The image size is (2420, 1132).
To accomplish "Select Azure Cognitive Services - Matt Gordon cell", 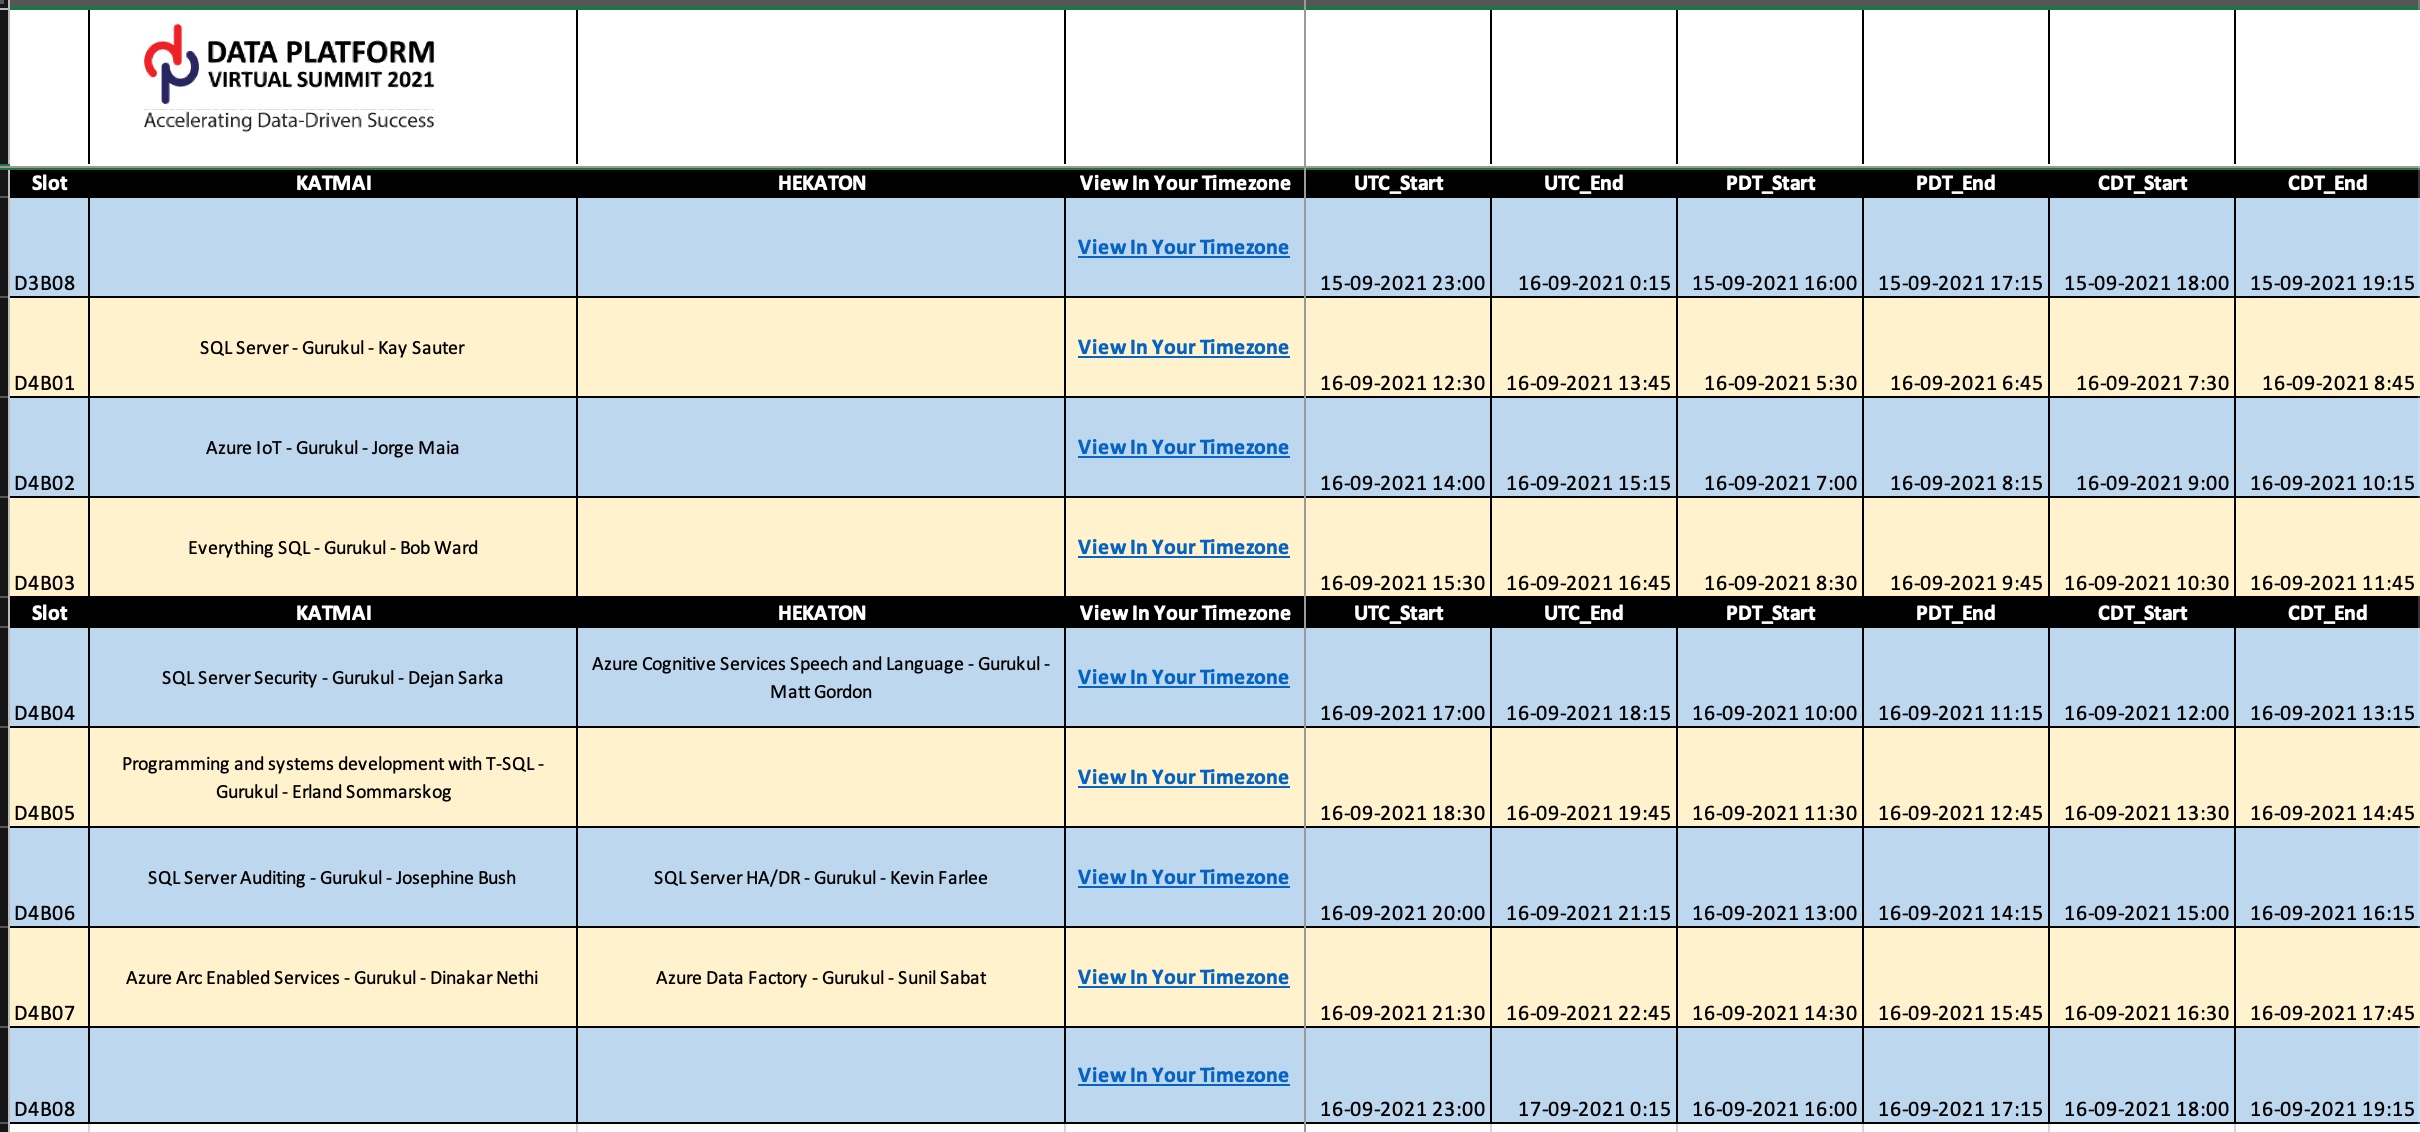I will tap(821, 677).
